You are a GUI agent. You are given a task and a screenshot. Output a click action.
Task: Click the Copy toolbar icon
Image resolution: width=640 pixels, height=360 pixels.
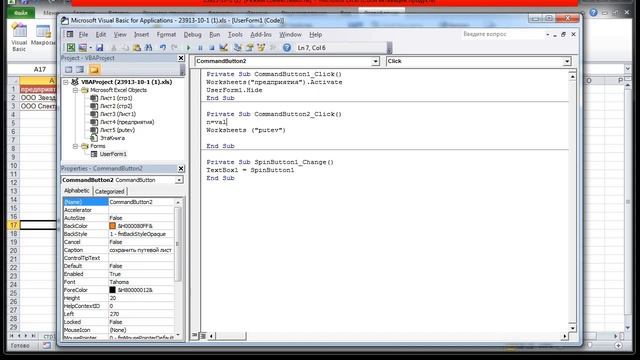tap(125, 48)
